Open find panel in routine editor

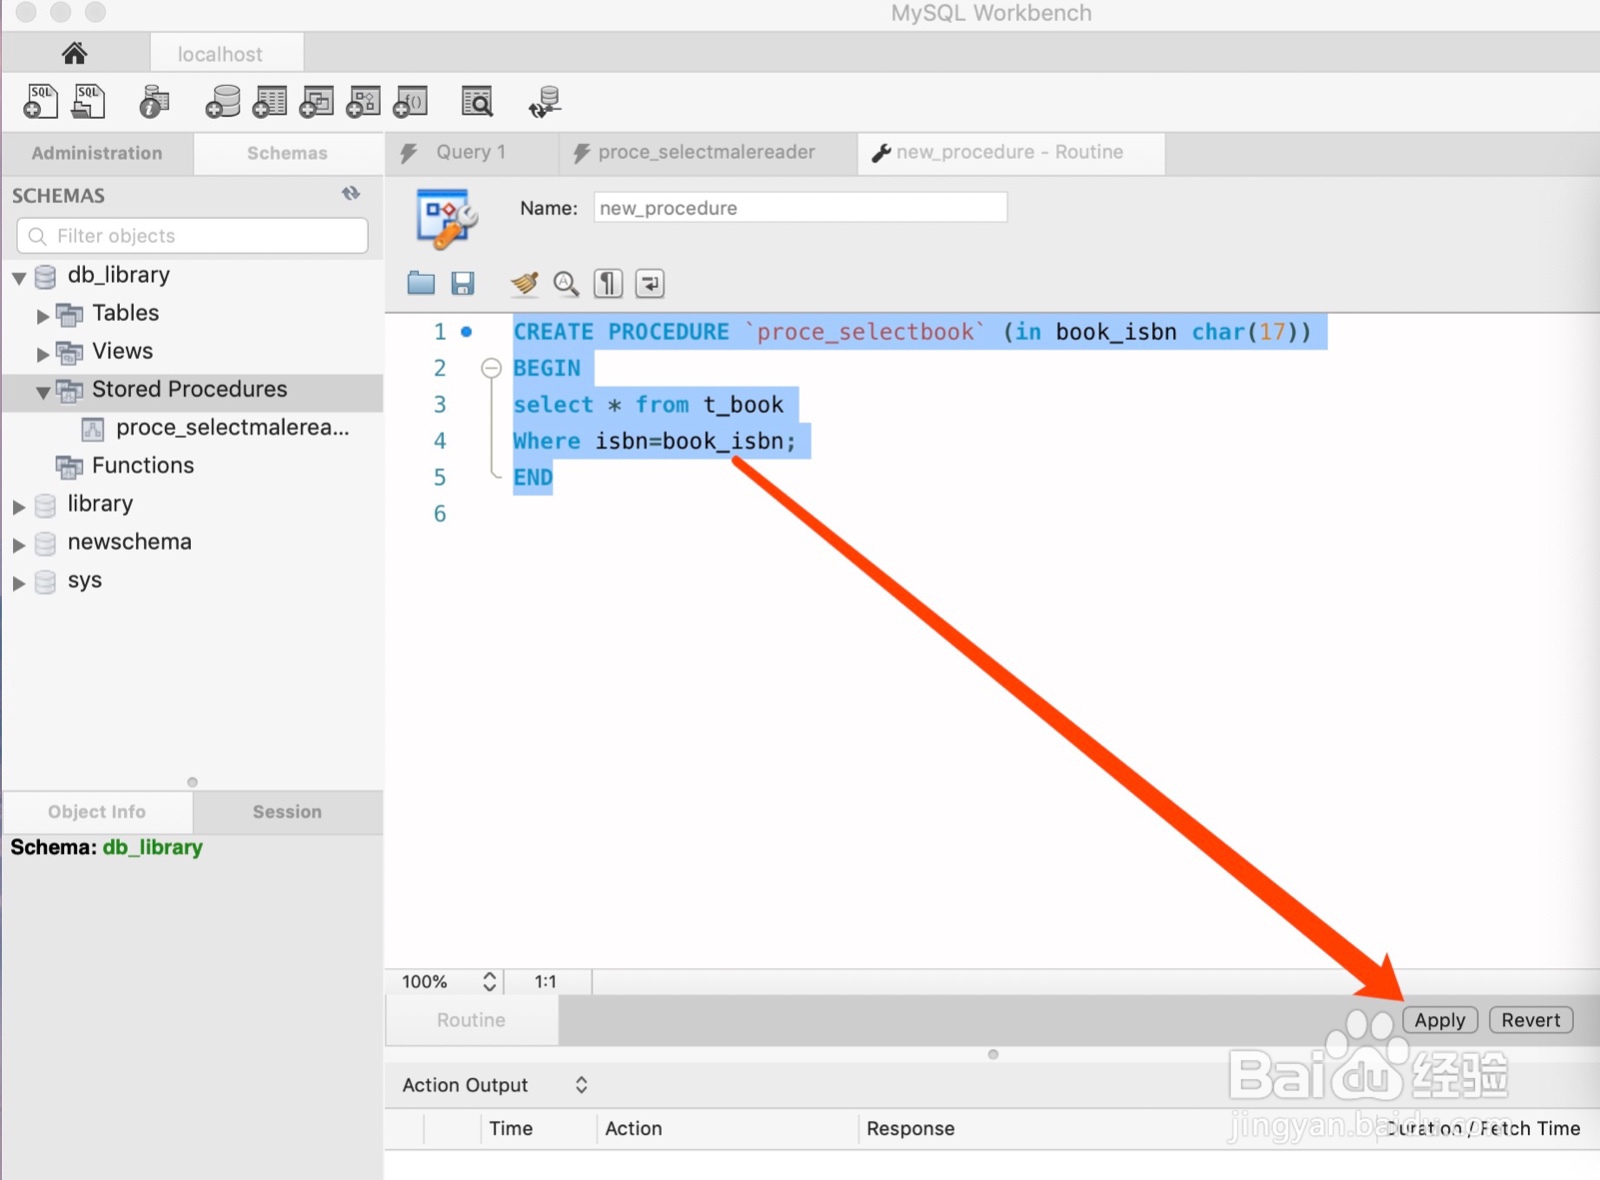[x=566, y=284]
